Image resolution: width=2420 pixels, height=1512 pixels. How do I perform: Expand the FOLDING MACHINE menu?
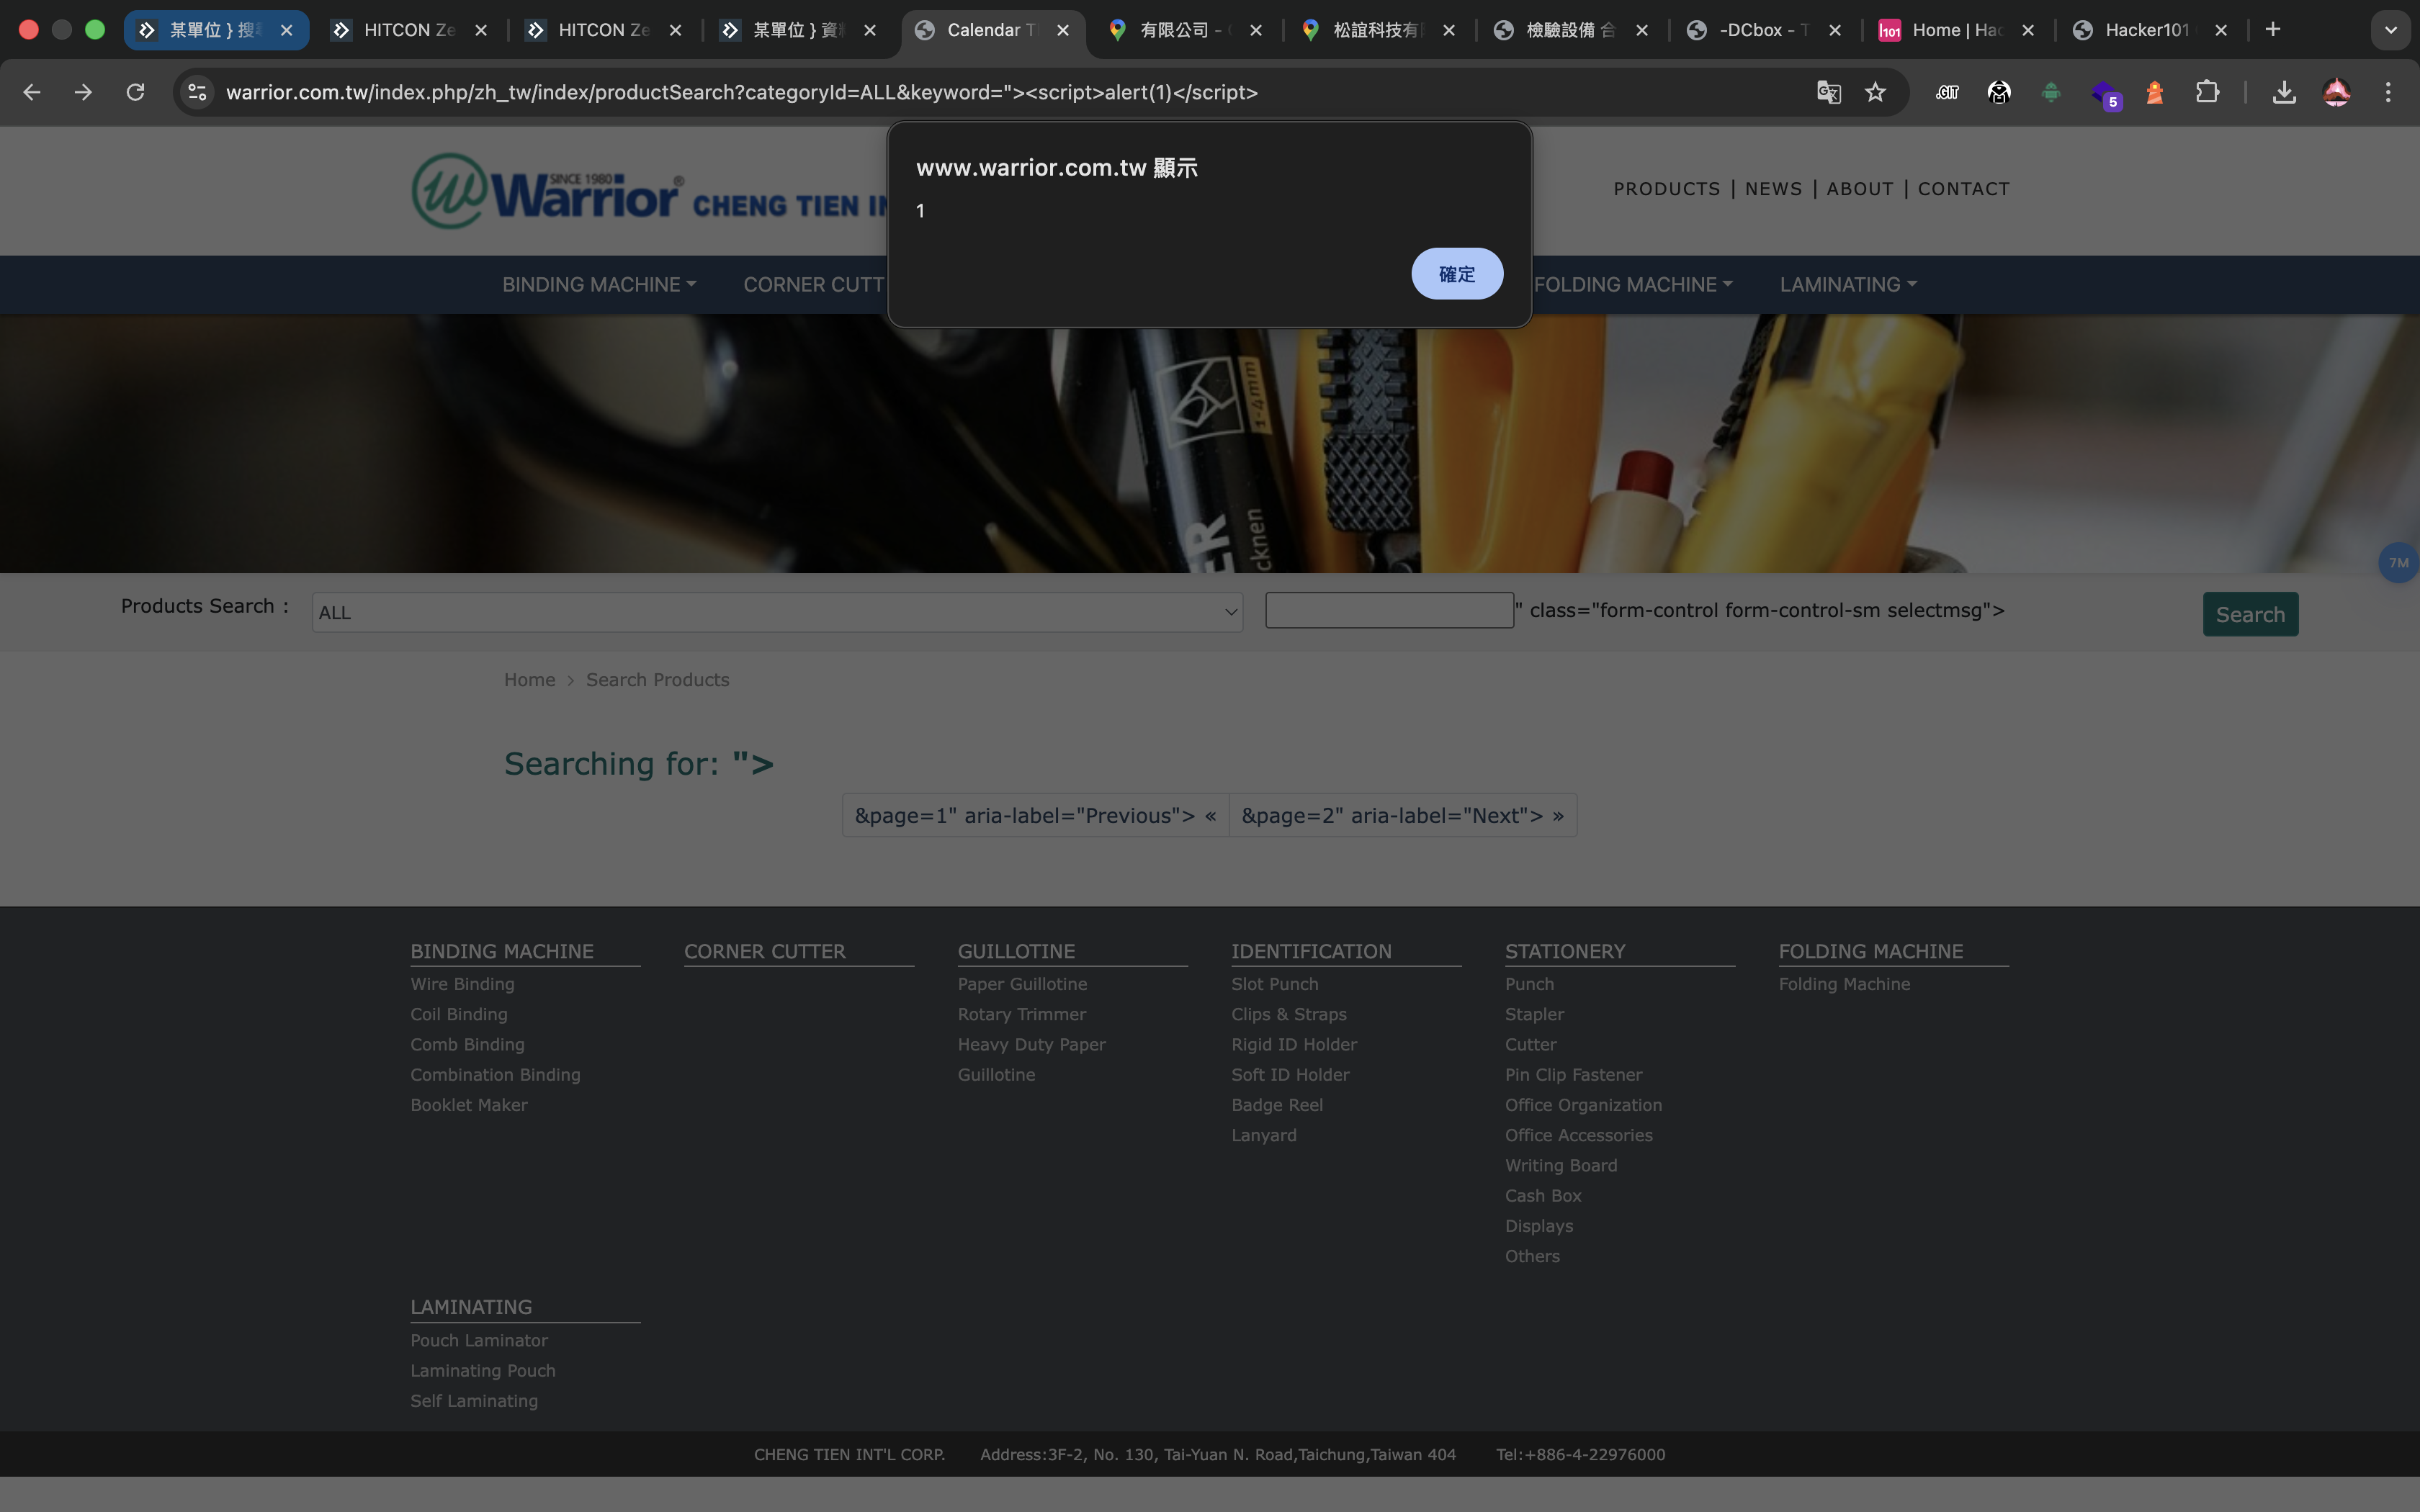pyautogui.click(x=1633, y=285)
